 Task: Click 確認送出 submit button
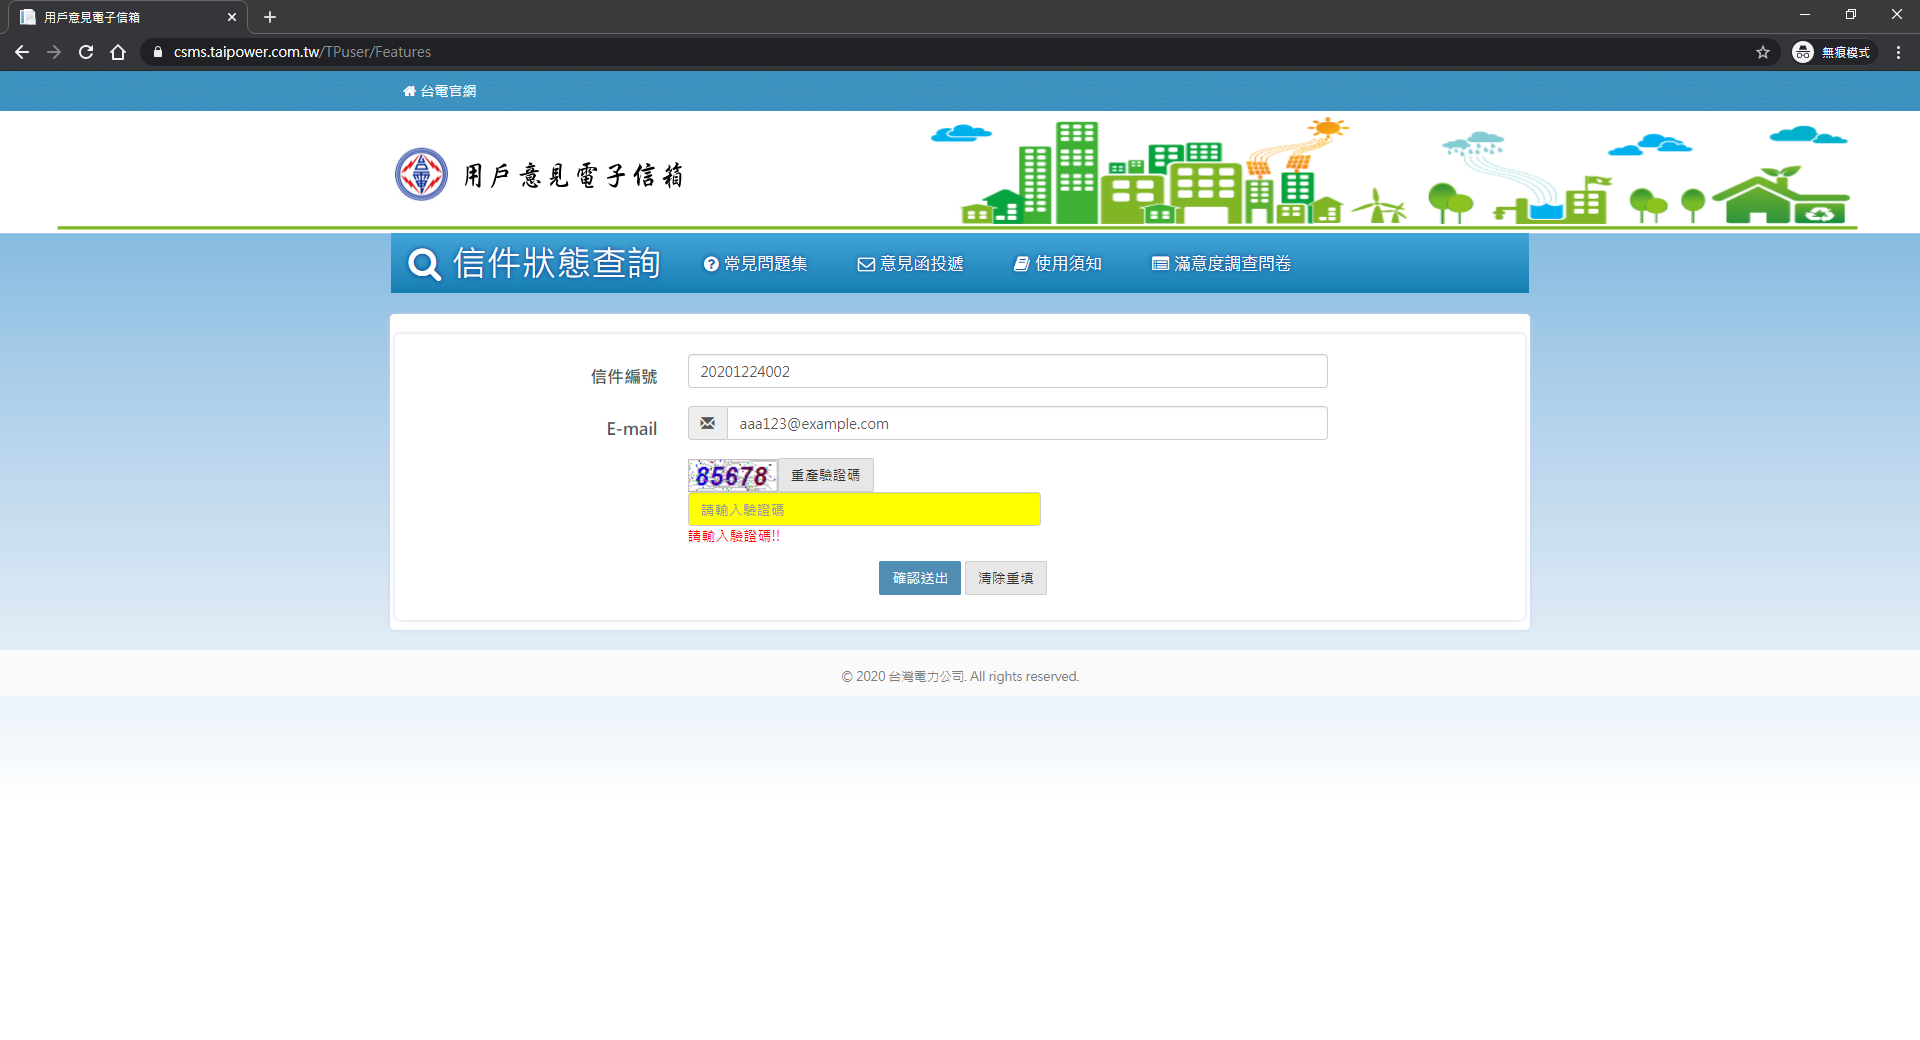click(x=920, y=578)
